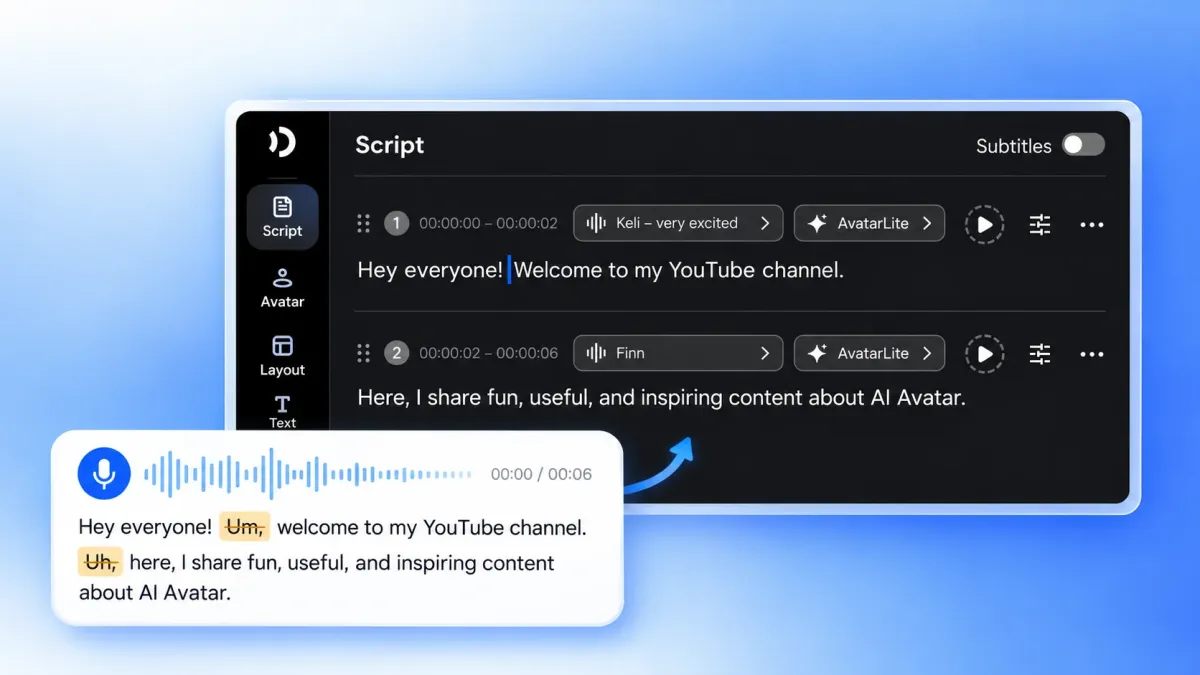Open the Keli – very excited voice dropdown
1200x675 pixels.
point(678,223)
